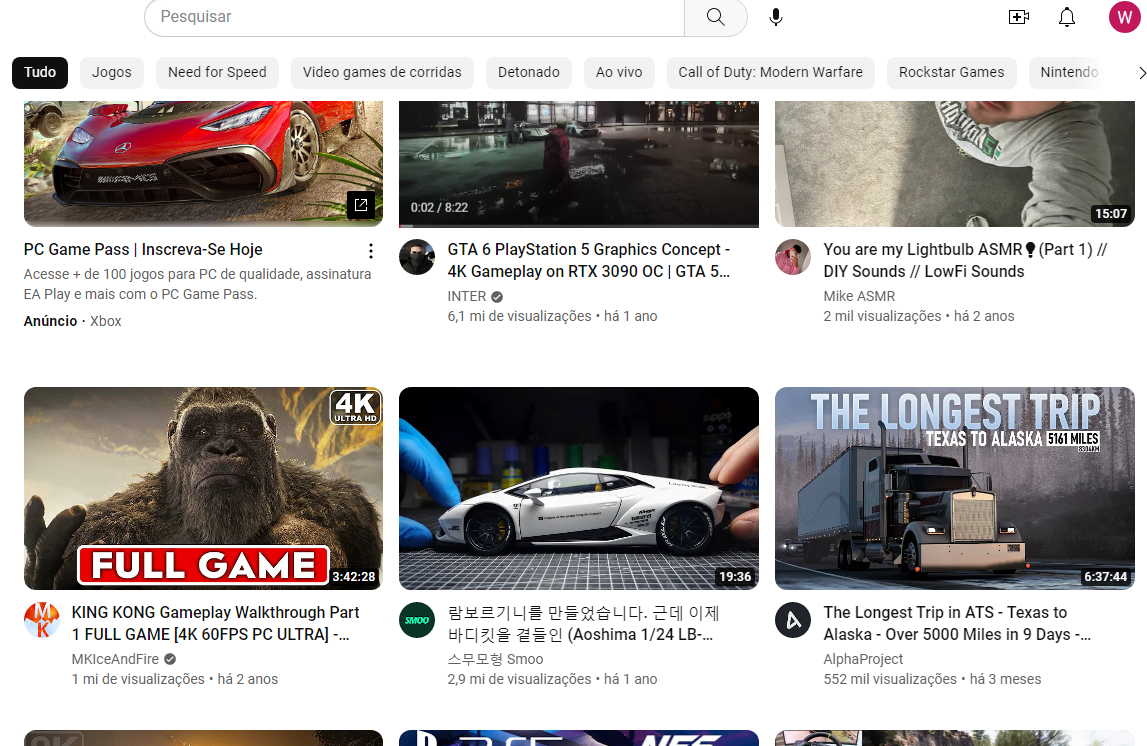Screen dimensions: 1147x746
Task: Open the account avatar menu
Action: 1124,17
